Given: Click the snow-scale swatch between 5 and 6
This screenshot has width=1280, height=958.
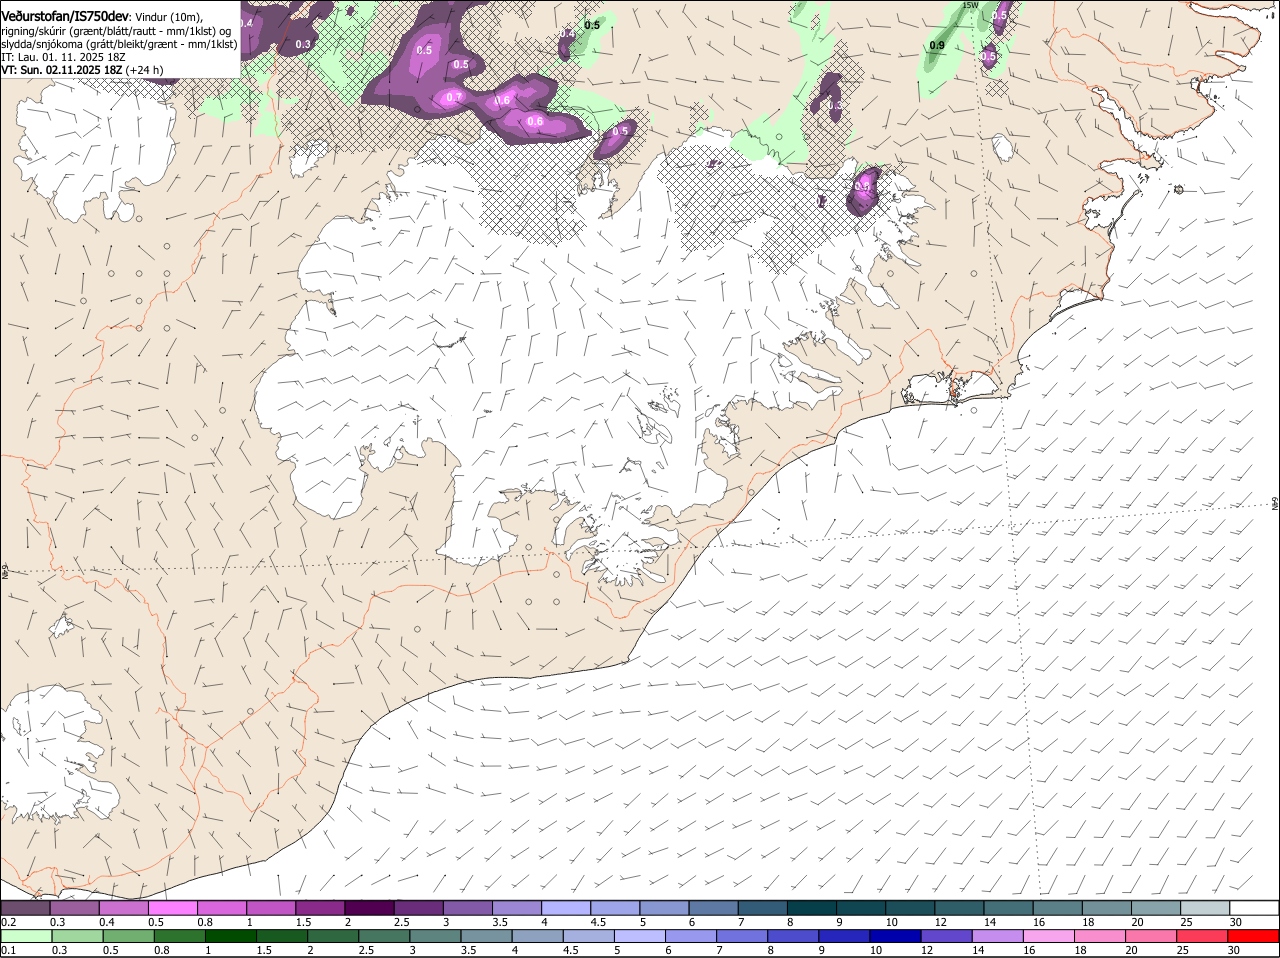Looking at the screenshot, I should 663,908.
